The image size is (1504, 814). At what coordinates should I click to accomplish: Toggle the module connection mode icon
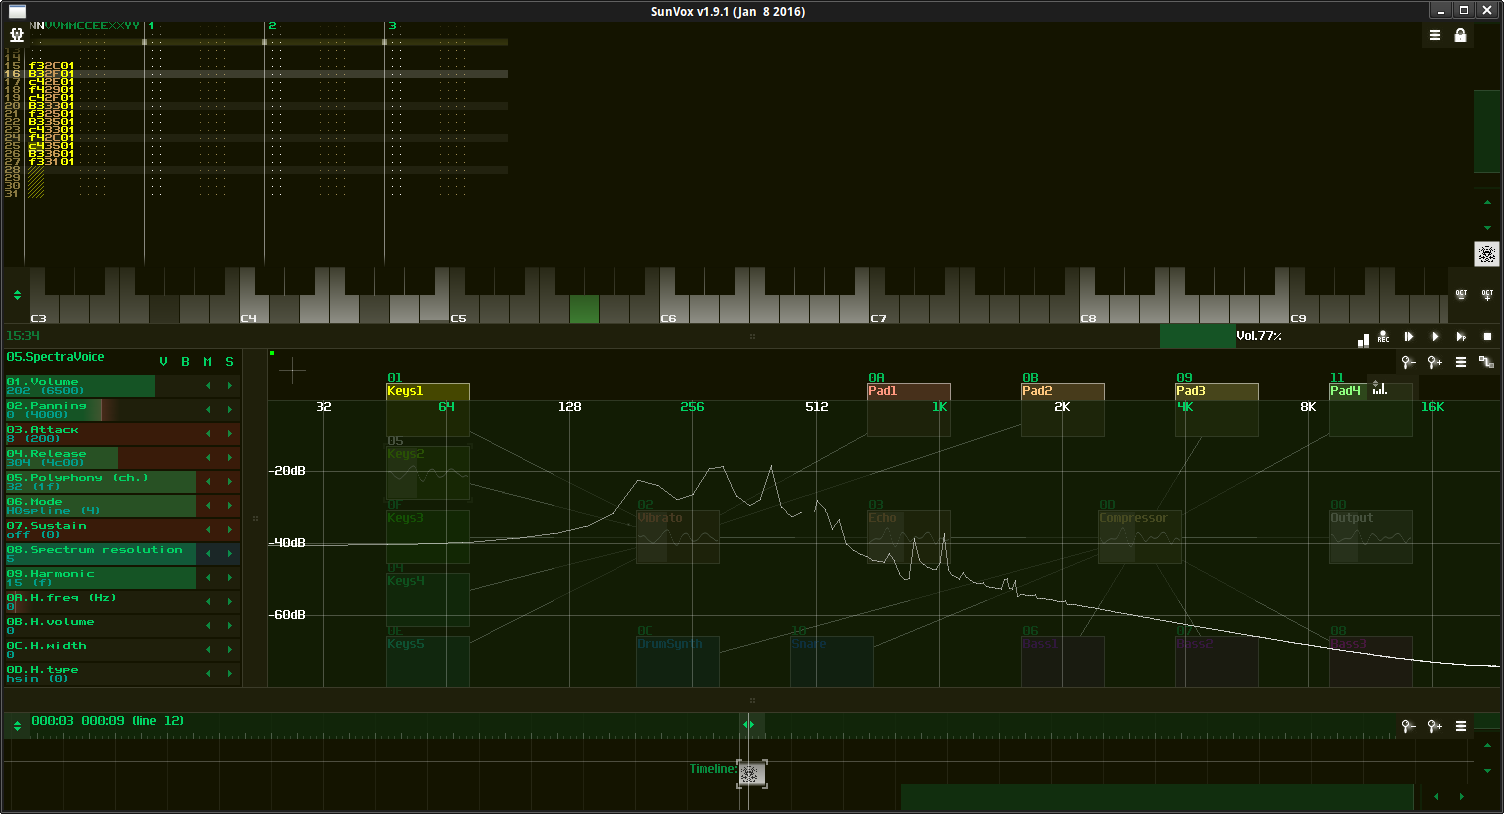1486,362
